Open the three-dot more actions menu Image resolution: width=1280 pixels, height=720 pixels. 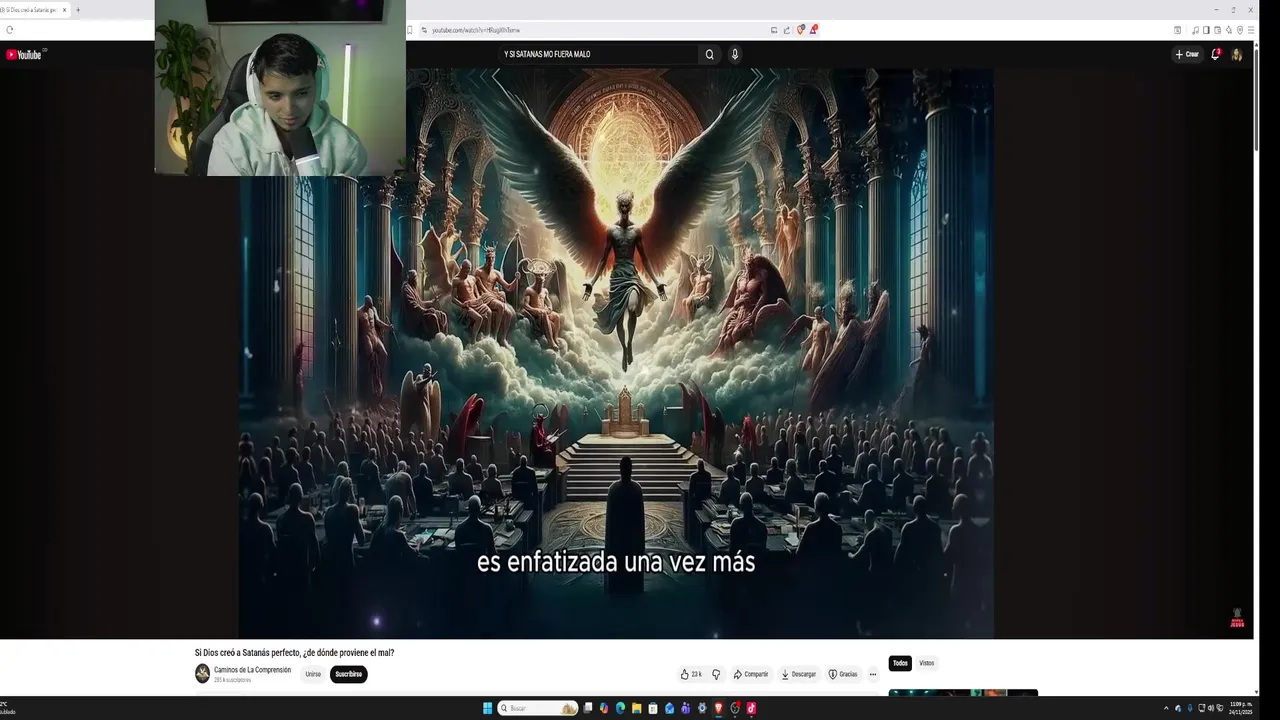873,674
